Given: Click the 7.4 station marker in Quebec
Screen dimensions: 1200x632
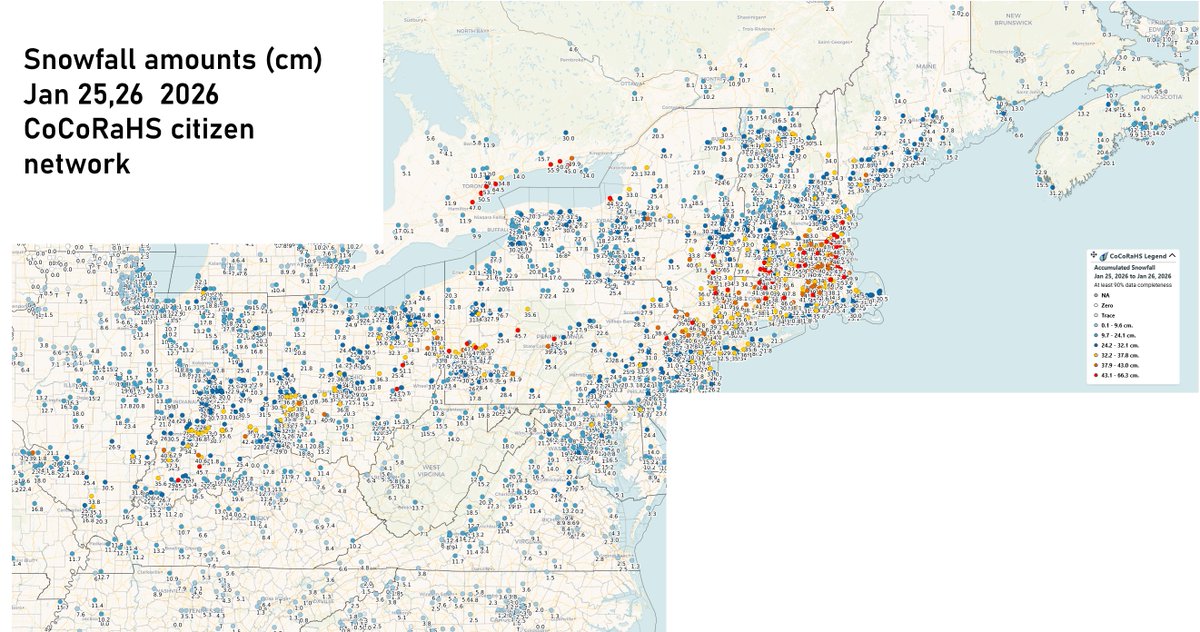Looking at the screenshot, I should (x=739, y=60).
